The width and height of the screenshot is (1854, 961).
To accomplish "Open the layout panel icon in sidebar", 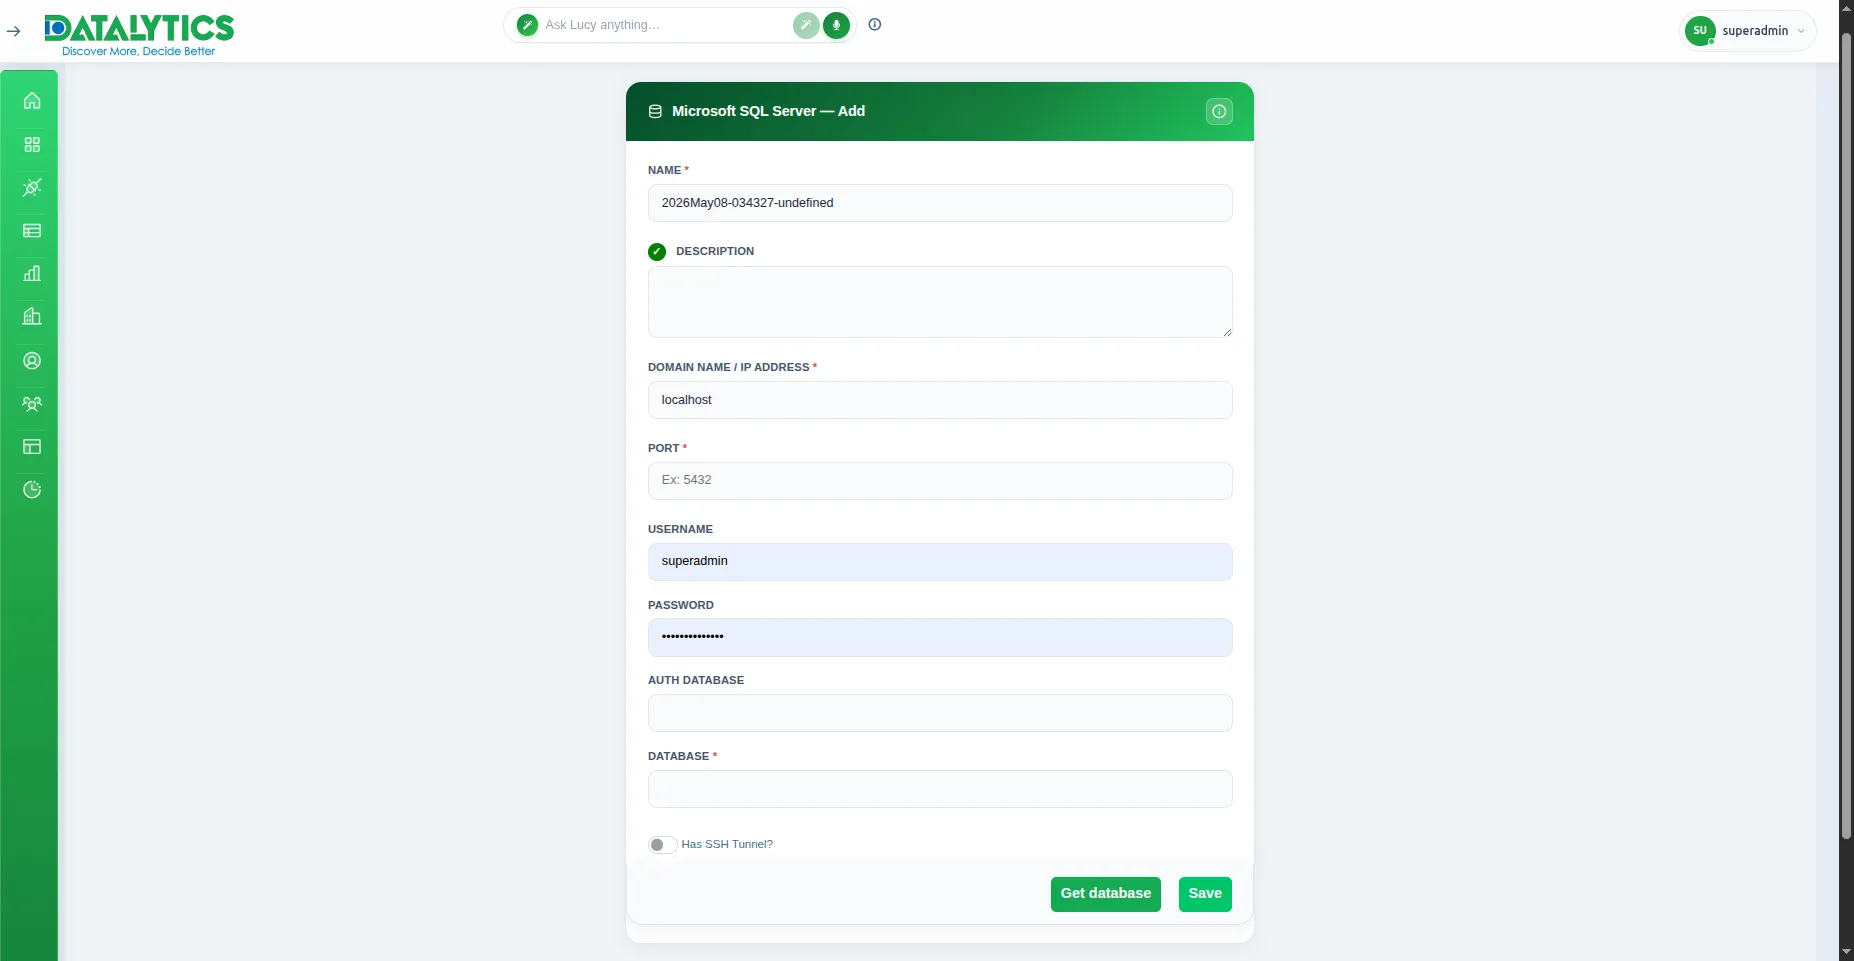I will click(32, 447).
